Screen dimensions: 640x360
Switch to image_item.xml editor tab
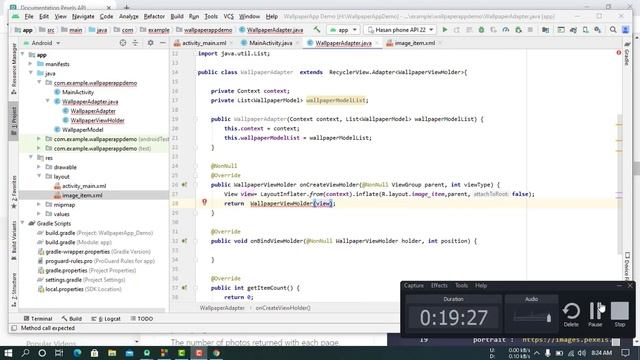[x=414, y=43]
